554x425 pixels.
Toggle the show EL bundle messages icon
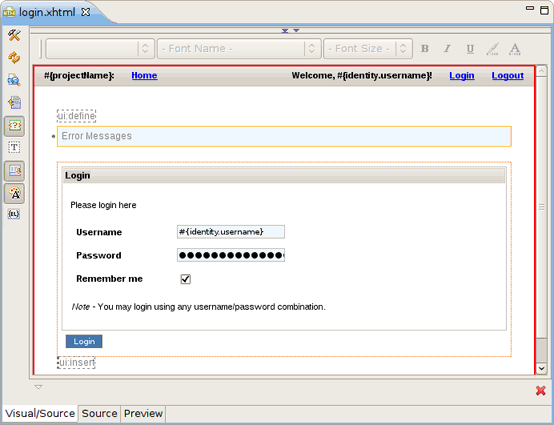(14, 214)
